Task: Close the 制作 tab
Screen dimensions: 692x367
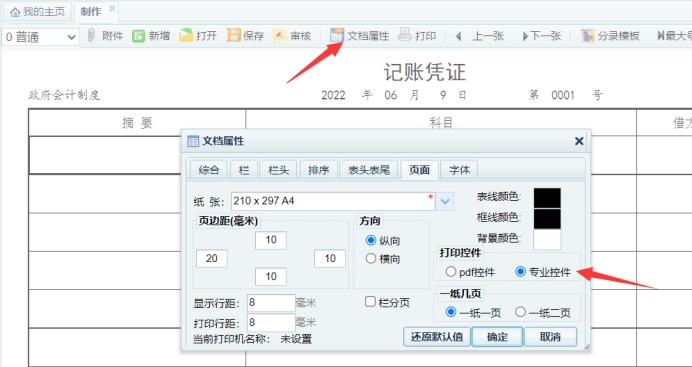Action: tap(112, 8)
